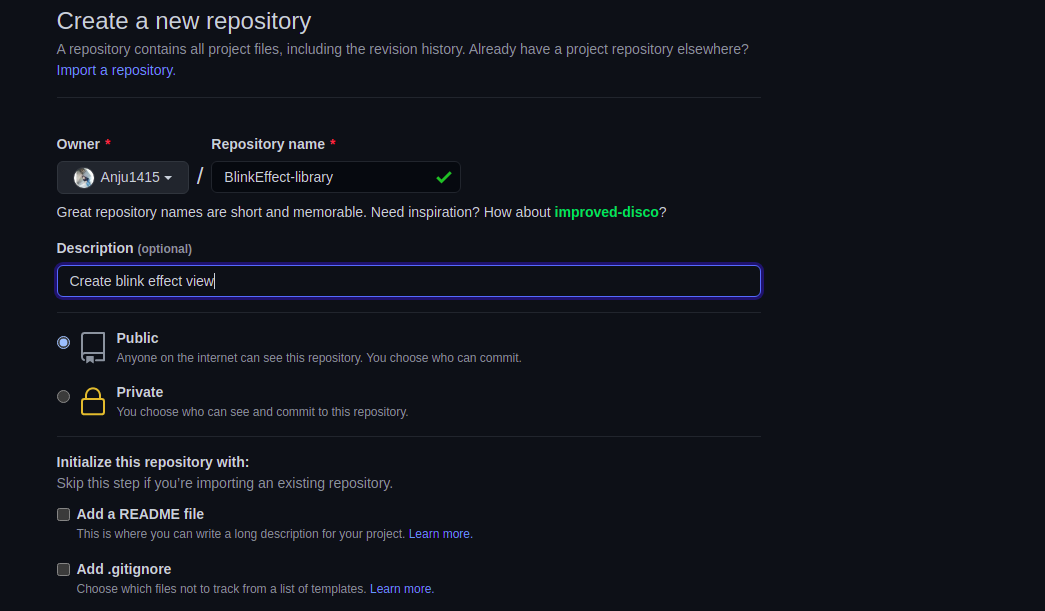The height and width of the screenshot is (611, 1045).
Task: Click the "Description" field label
Action: pos(95,248)
